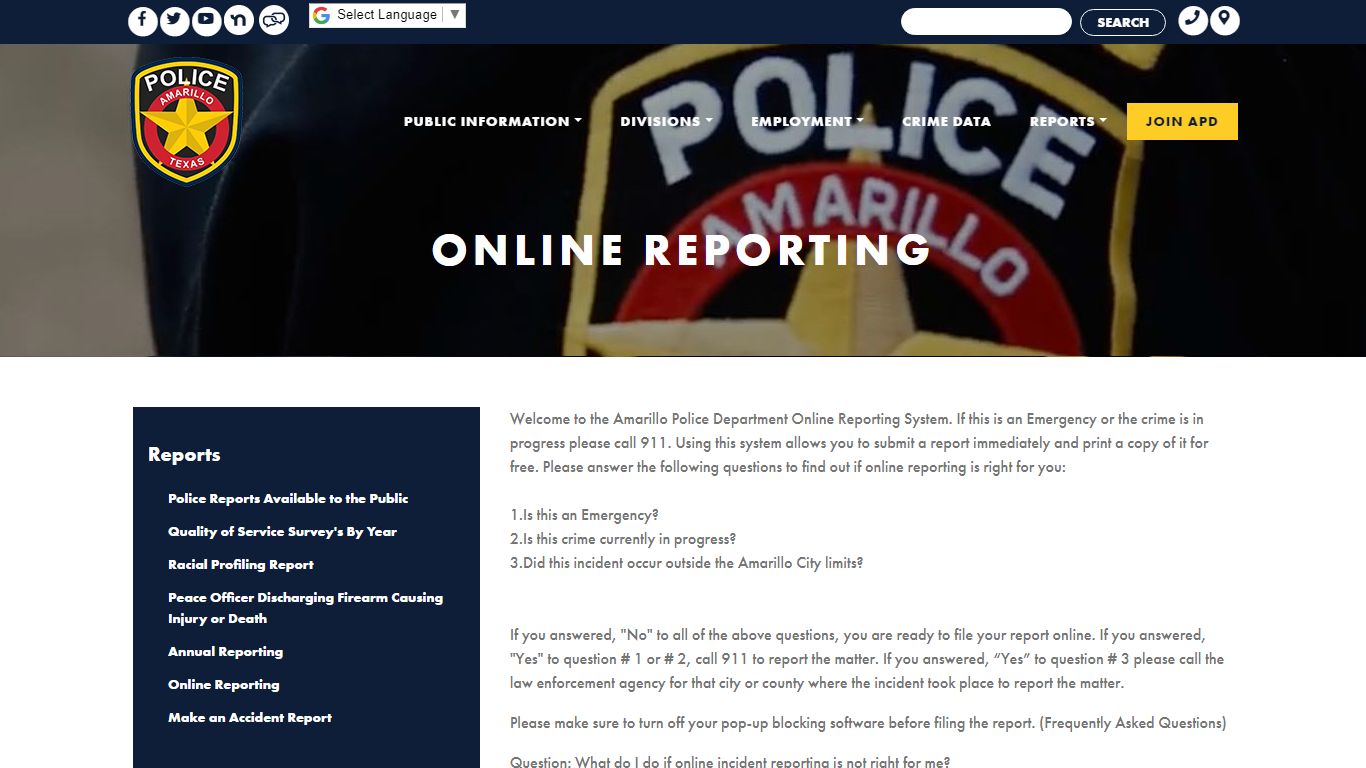Expand the Employment menu
This screenshot has height=768, width=1366.
coord(807,121)
